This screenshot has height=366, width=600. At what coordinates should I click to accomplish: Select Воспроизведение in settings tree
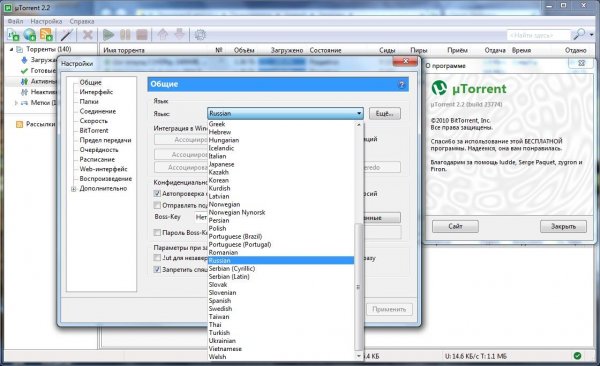(x=106, y=179)
